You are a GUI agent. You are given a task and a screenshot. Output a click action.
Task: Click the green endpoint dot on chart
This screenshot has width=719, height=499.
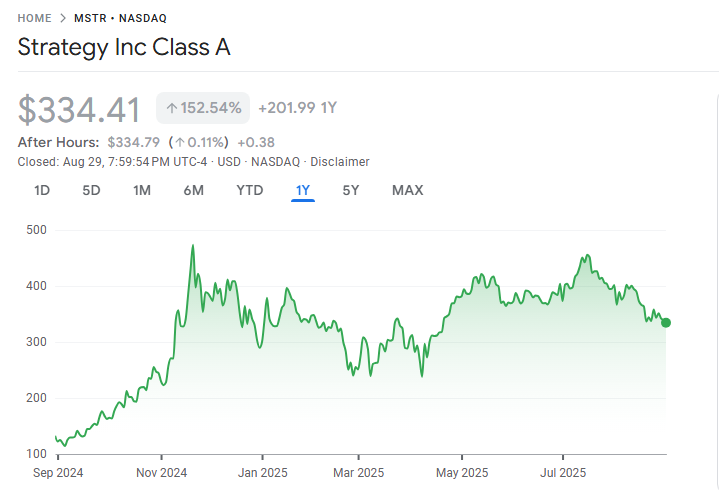tap(666, 322)
